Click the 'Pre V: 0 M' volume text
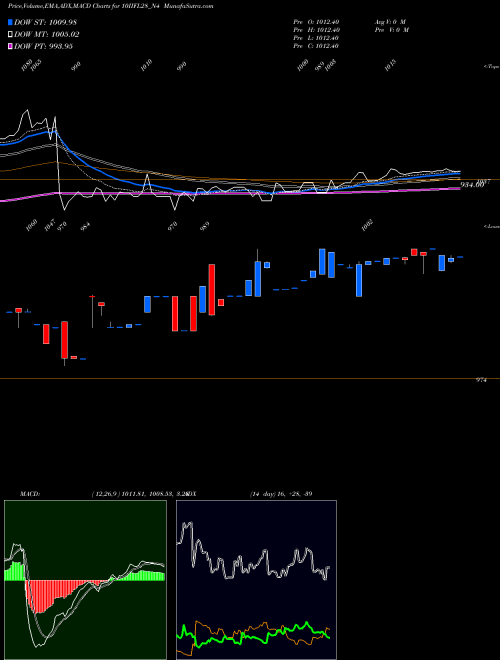The image size is (500, 660). coord(392,30)
